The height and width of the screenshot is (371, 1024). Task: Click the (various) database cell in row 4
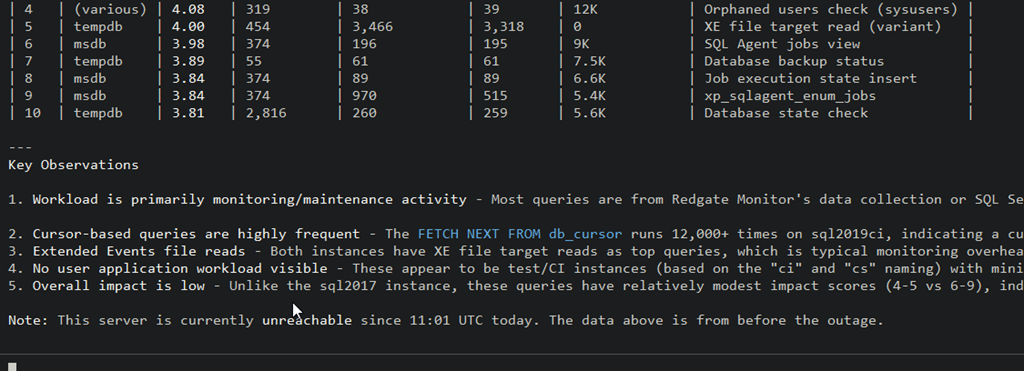click(110, 9)
